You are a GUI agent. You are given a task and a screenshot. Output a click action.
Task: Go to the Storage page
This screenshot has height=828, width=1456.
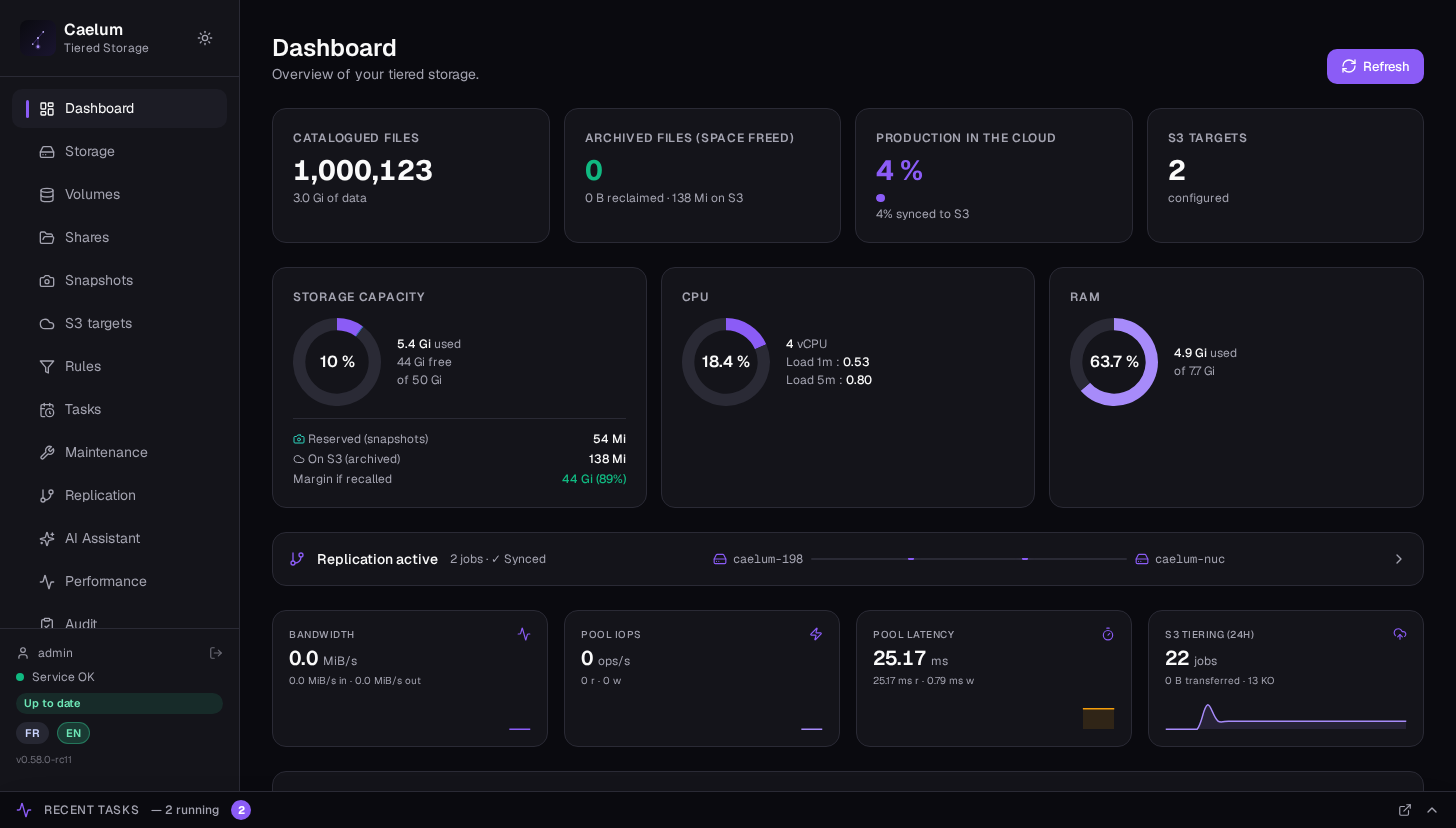click(x=120, y=151)
